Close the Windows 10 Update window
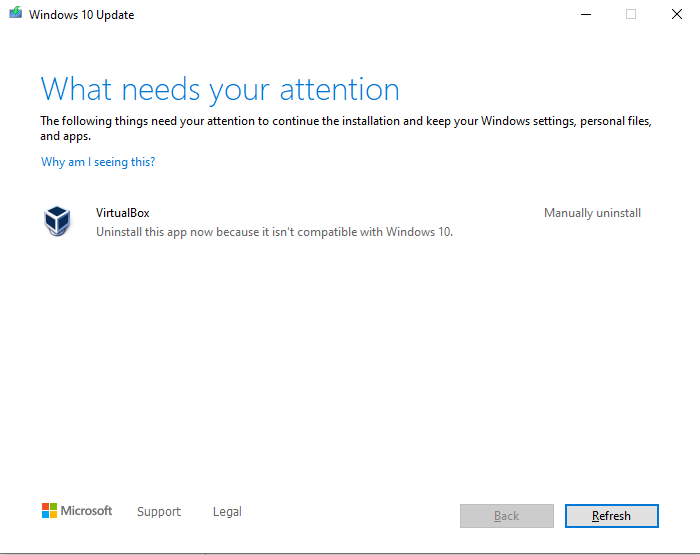 click(x=677, y=14)
